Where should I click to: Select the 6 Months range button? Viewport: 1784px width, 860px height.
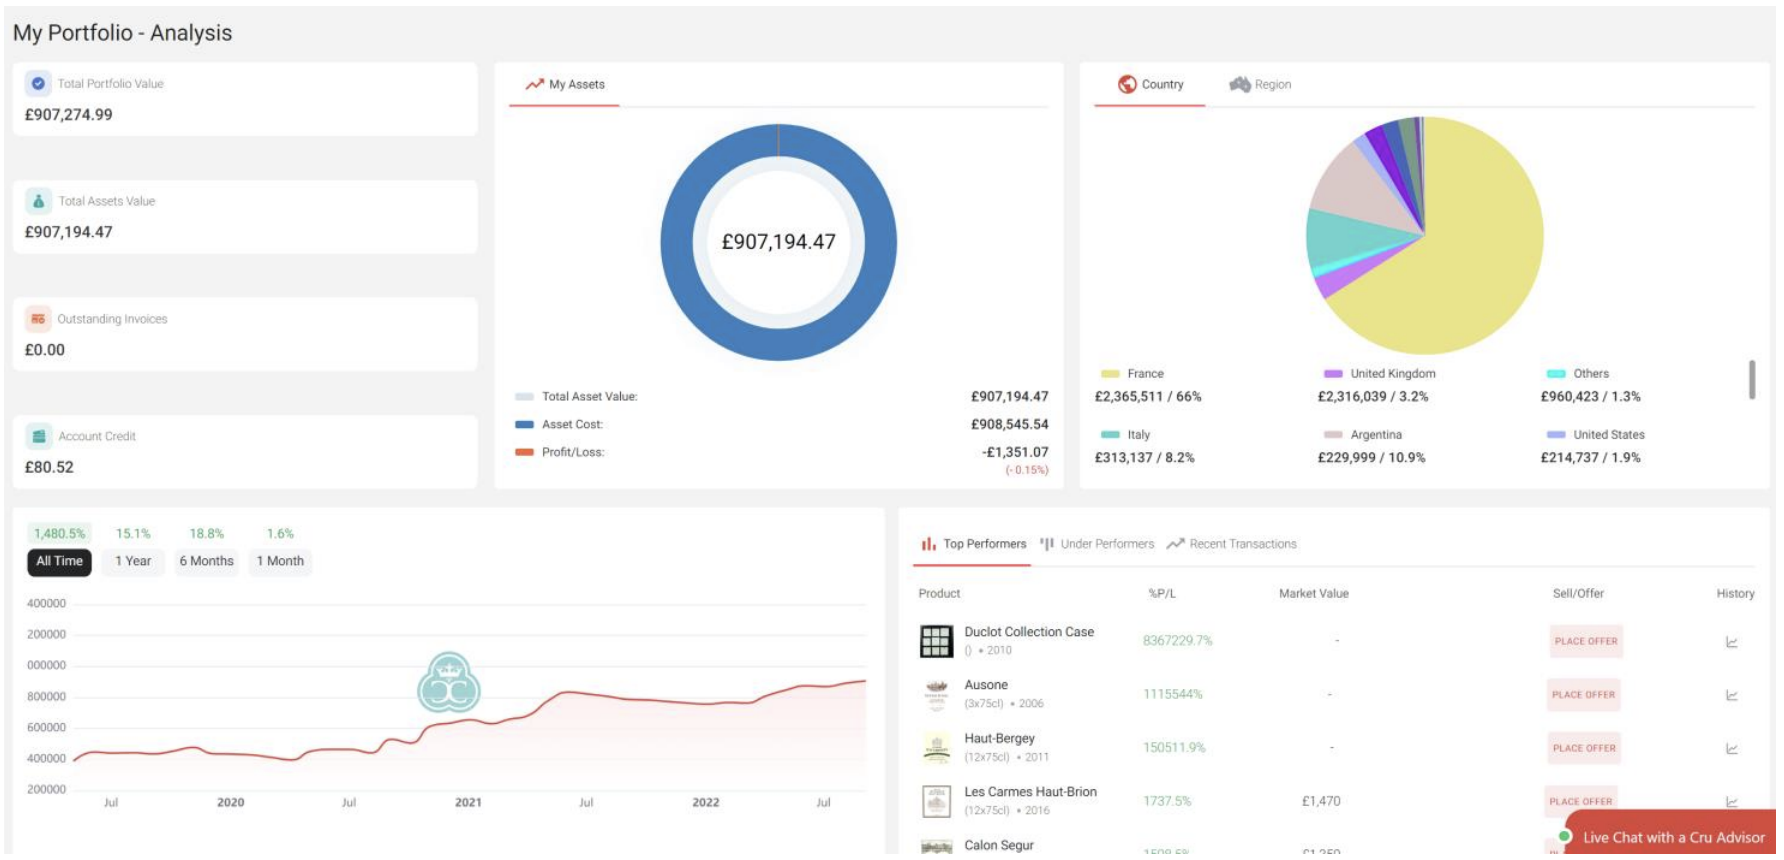pos(206,562)
